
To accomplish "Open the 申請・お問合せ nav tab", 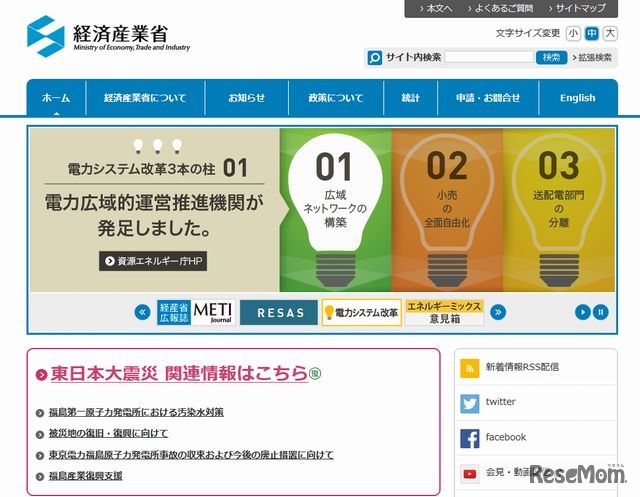I will pyautogui.click(x=488, y=98).
